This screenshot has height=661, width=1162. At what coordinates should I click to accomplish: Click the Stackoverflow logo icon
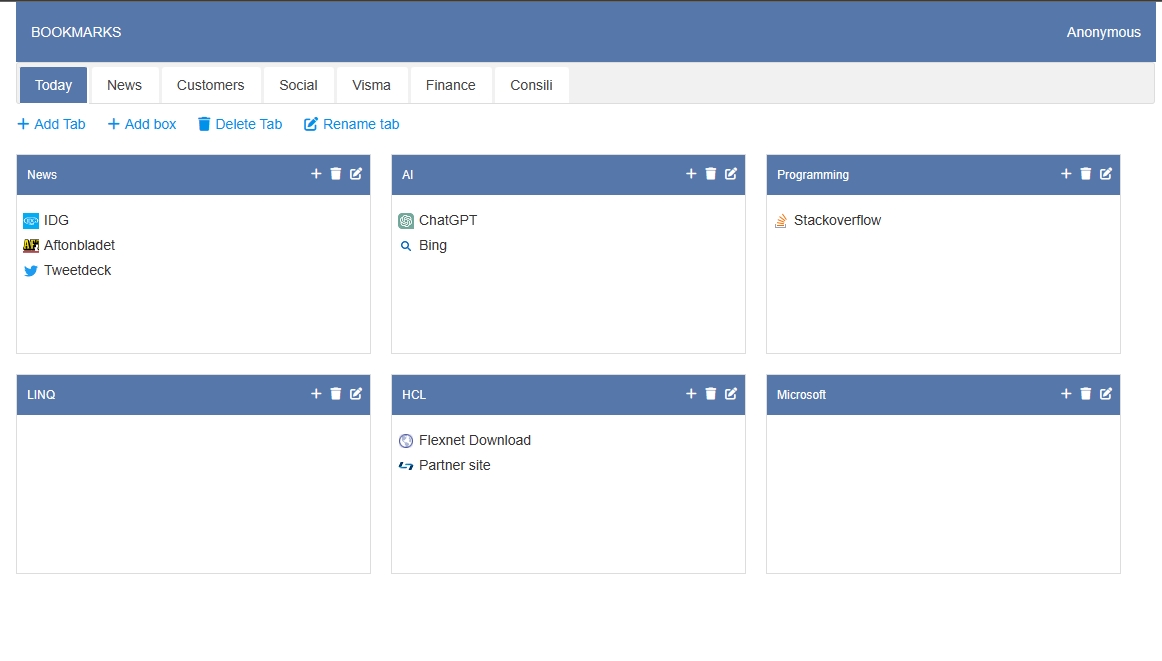[x=781, y=221]
